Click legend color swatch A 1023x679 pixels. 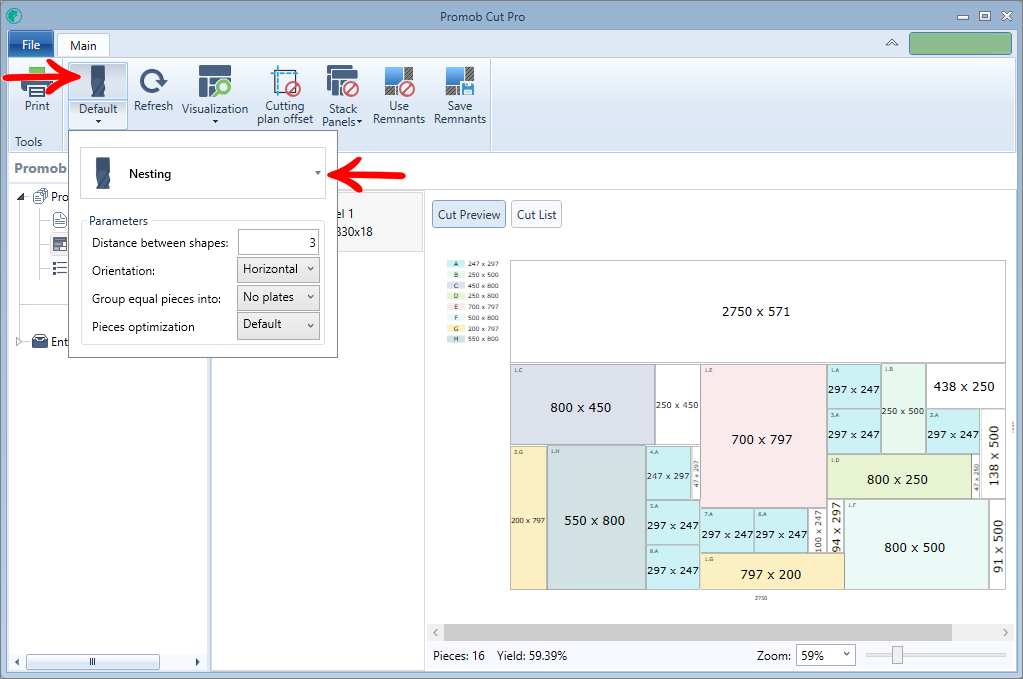click(455, 264)
